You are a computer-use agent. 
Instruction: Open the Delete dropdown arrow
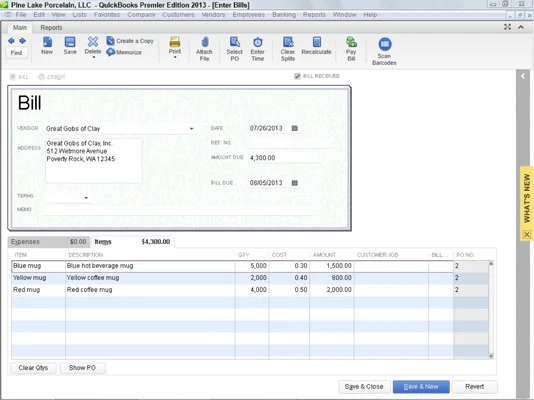point(94,57)
